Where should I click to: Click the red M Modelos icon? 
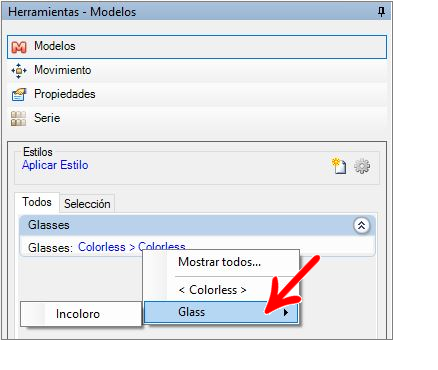click(x=19, y=47)
